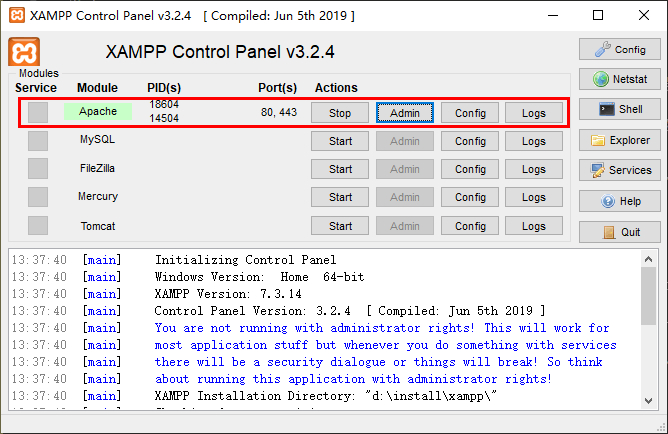Viewport: 668px width, 434px height.
Task: Open Shell terminal icon button
Action: (619, 109)
